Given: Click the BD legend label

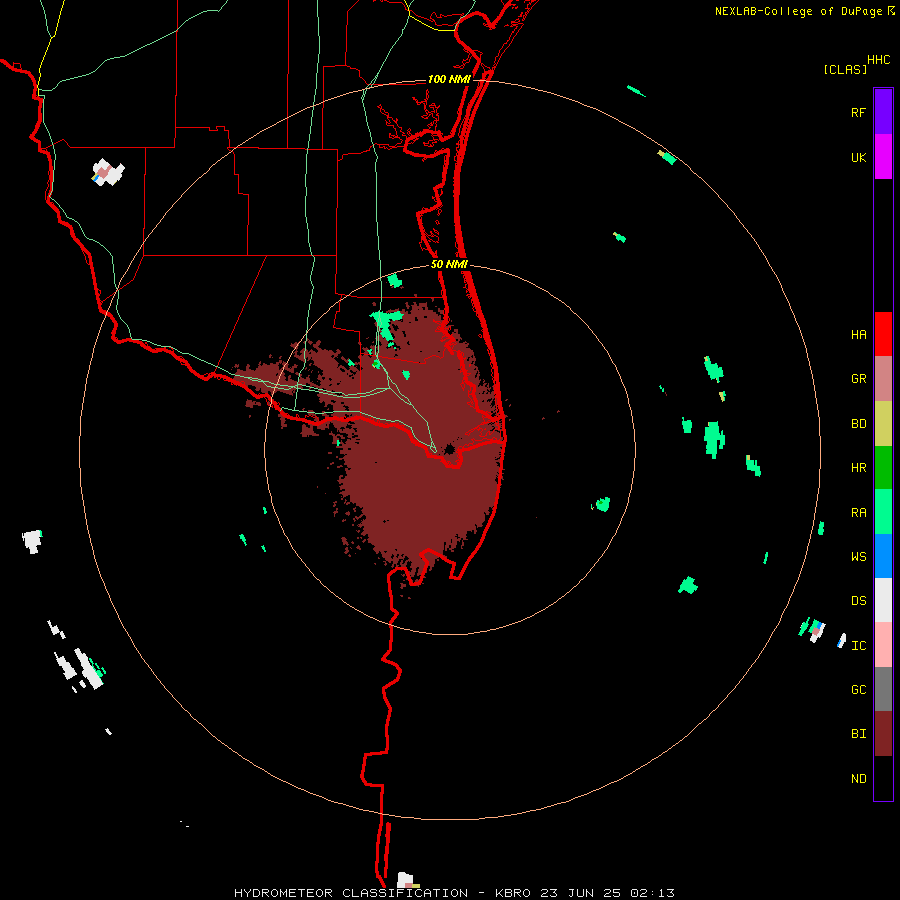Looking at the screenshot, I should [x=858, y=424].
